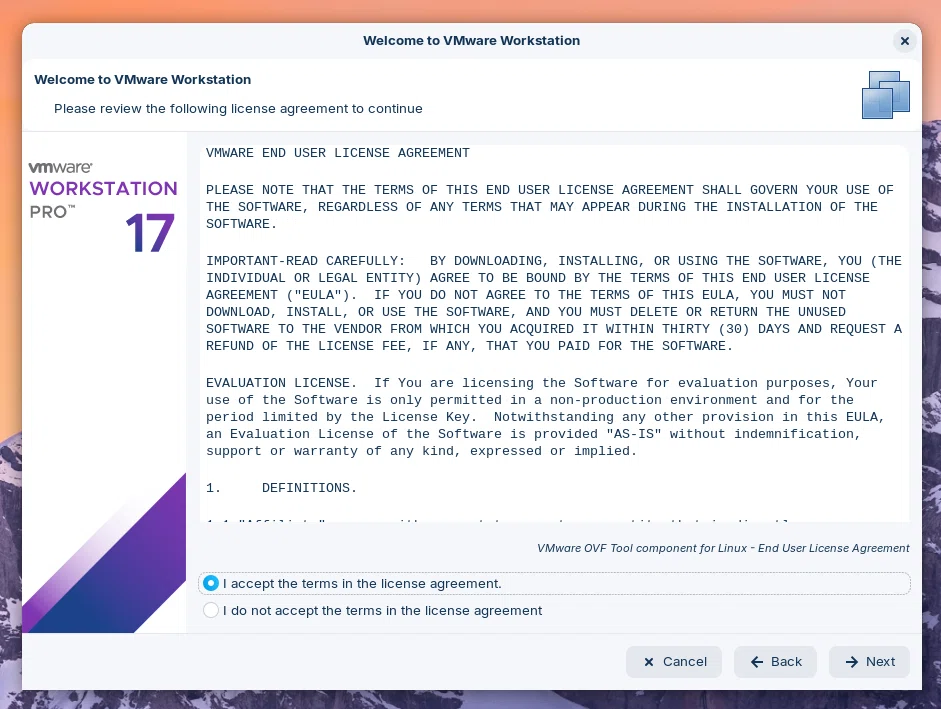Click the "IMPORTANT-READ CAREFULLY" paragraph
The height and width of the screenshot is (709, 941).
pyautogui.click(x=553, y=303)
